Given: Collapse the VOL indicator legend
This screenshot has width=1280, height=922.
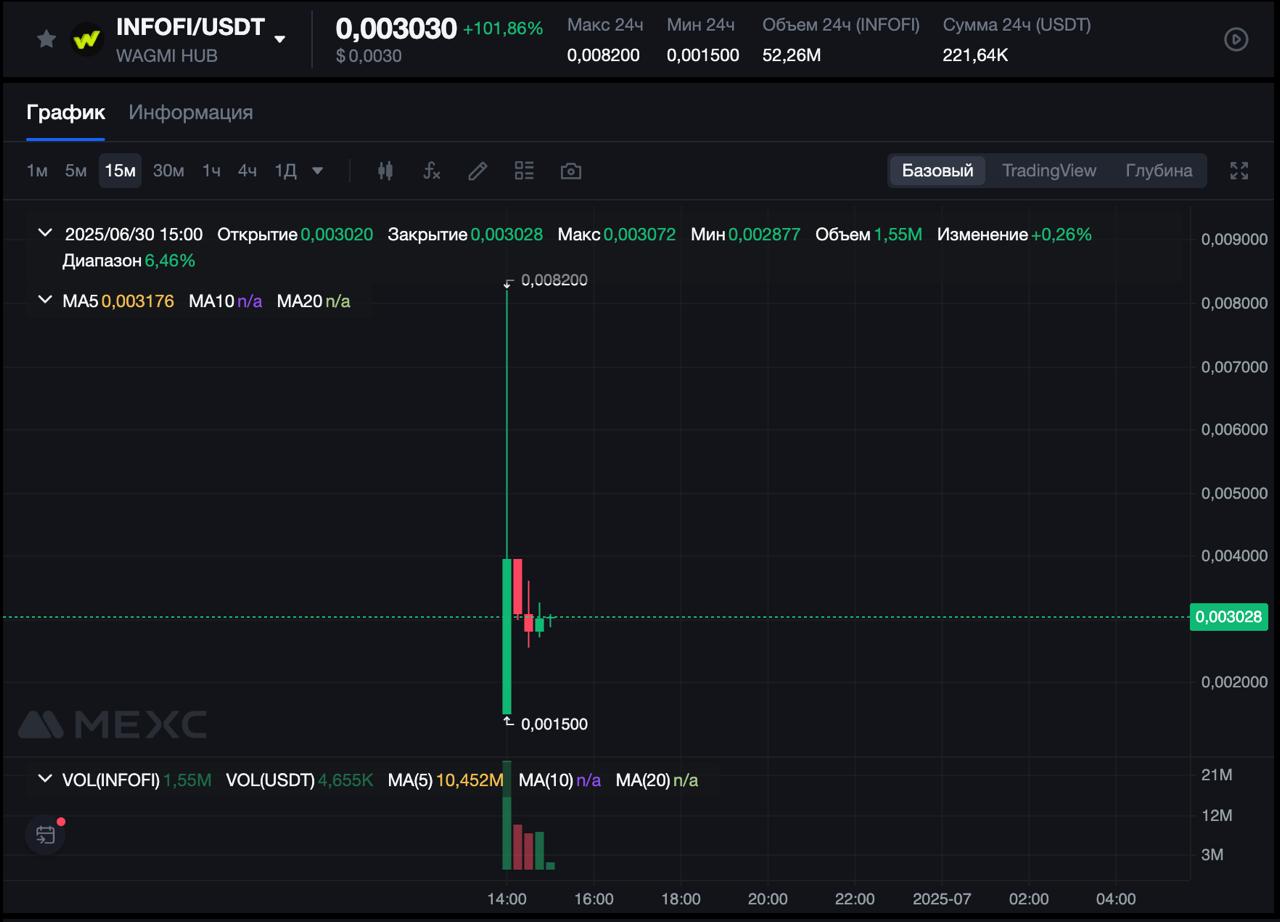Looking at the screenshot, I should (x=44, y=778).
